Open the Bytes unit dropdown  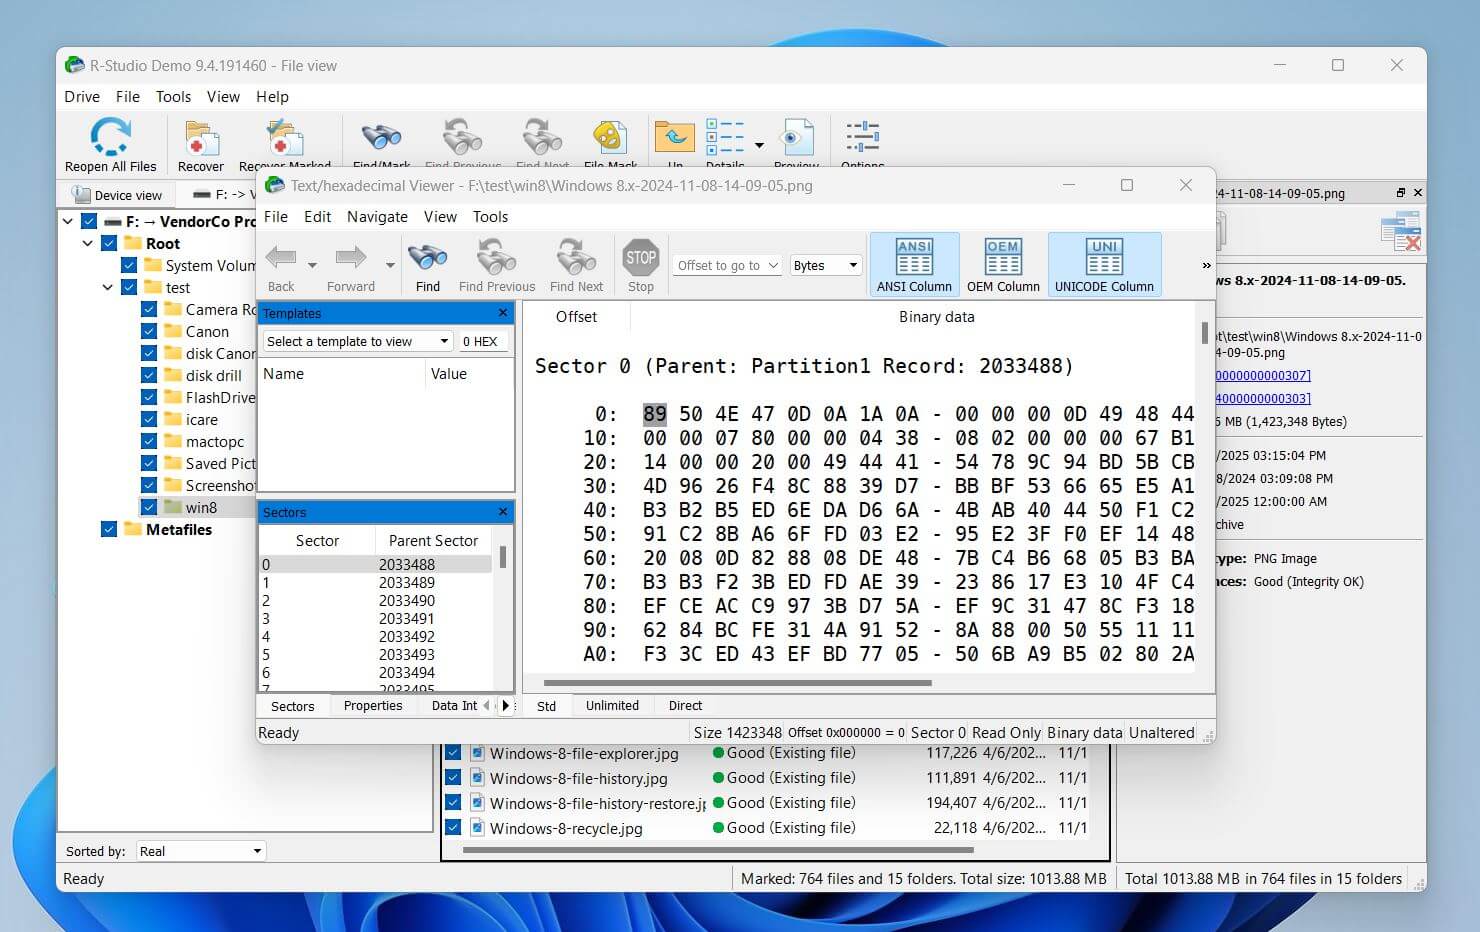click(825, 264)
